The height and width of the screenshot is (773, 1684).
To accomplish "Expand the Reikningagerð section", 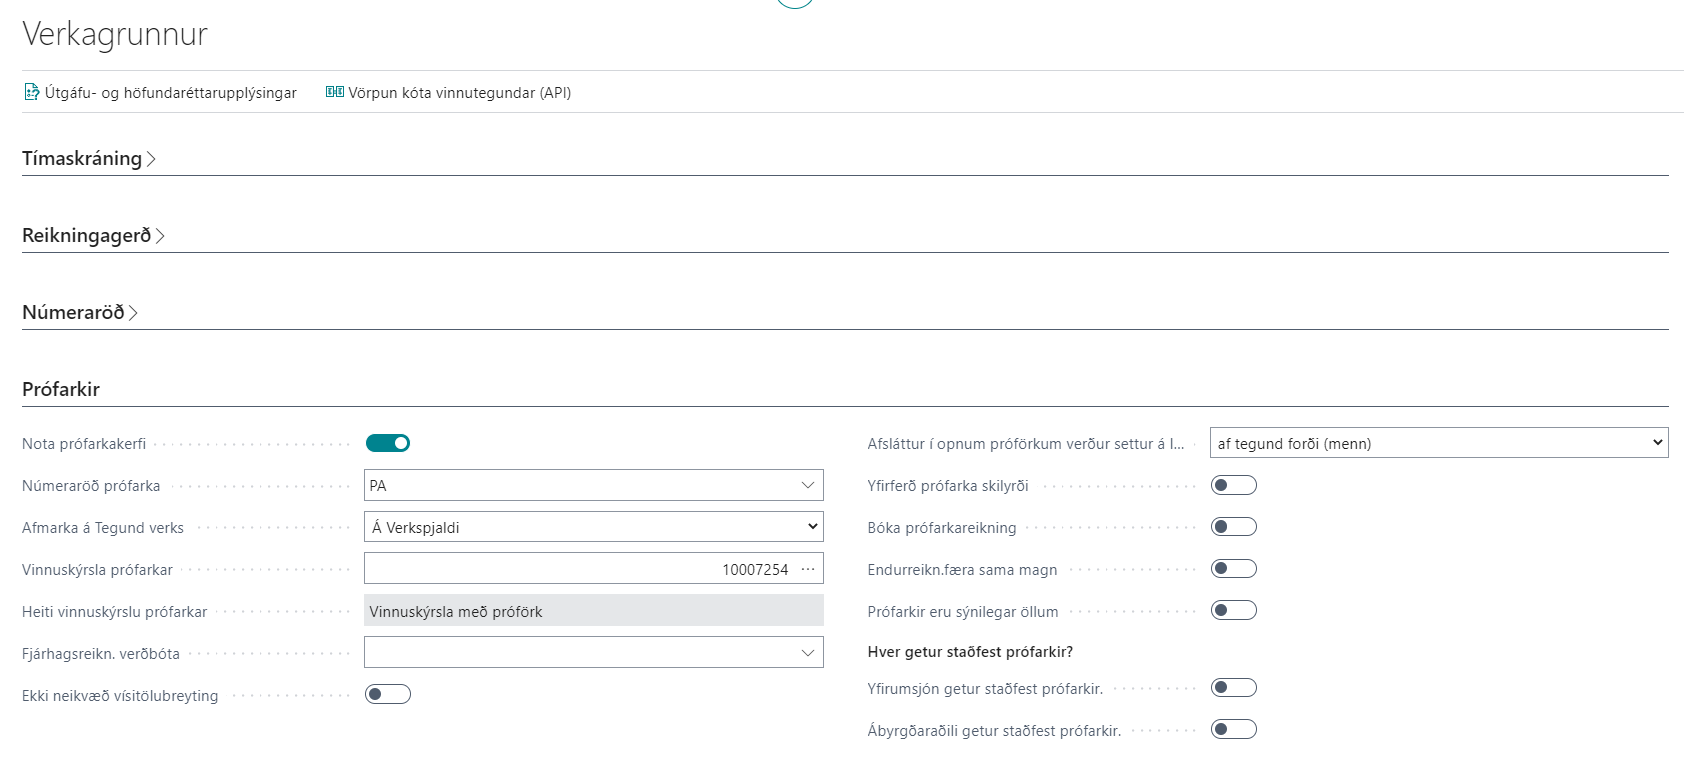I will click(92, 236).
